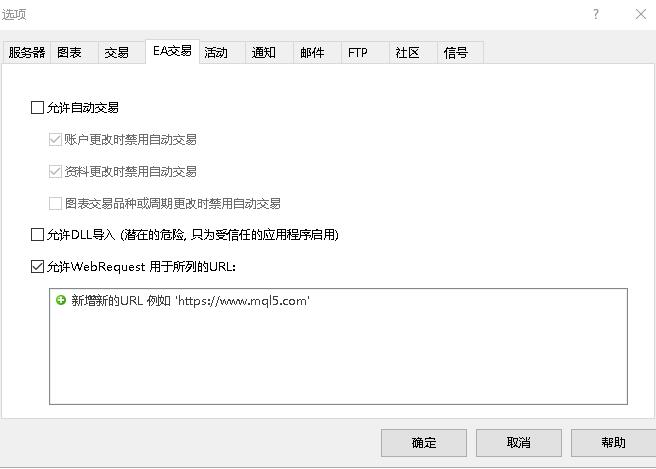Click the question mark help icon

(x=596, y=14)
